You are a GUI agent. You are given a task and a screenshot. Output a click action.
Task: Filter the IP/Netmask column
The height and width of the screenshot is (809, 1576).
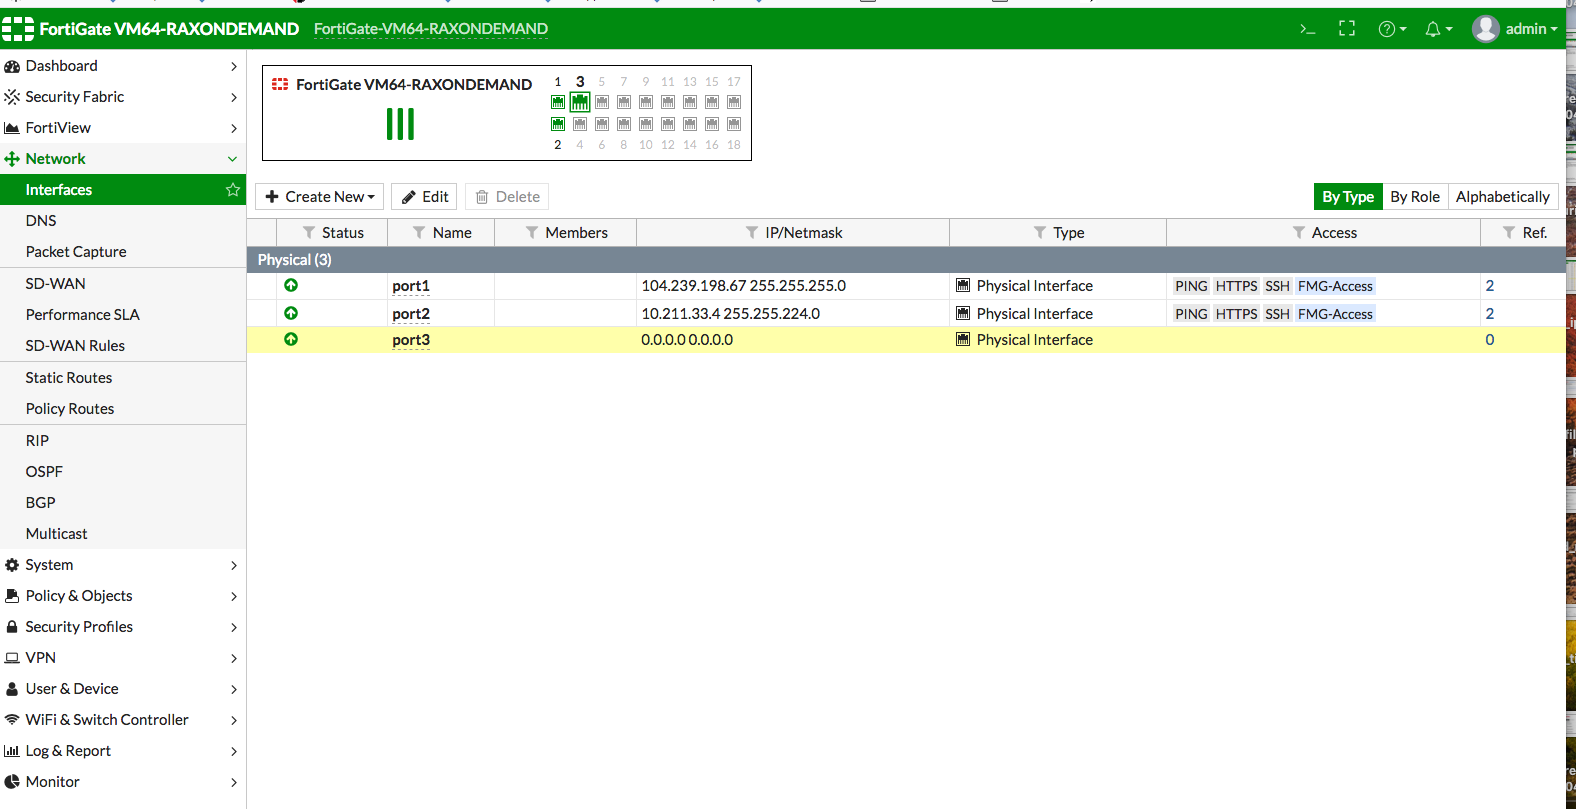pos(752,232)
